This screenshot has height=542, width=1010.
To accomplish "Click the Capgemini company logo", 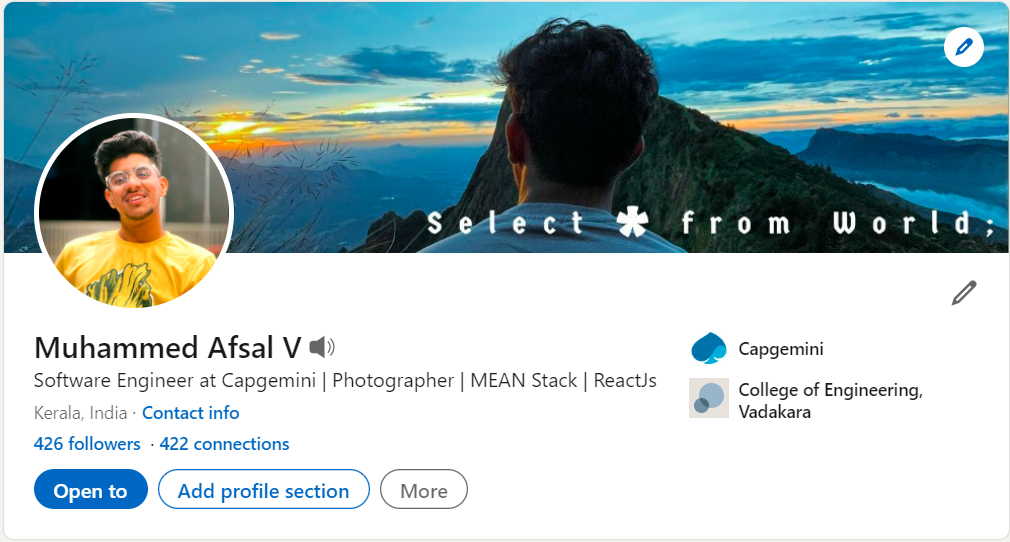I will 708,349.
